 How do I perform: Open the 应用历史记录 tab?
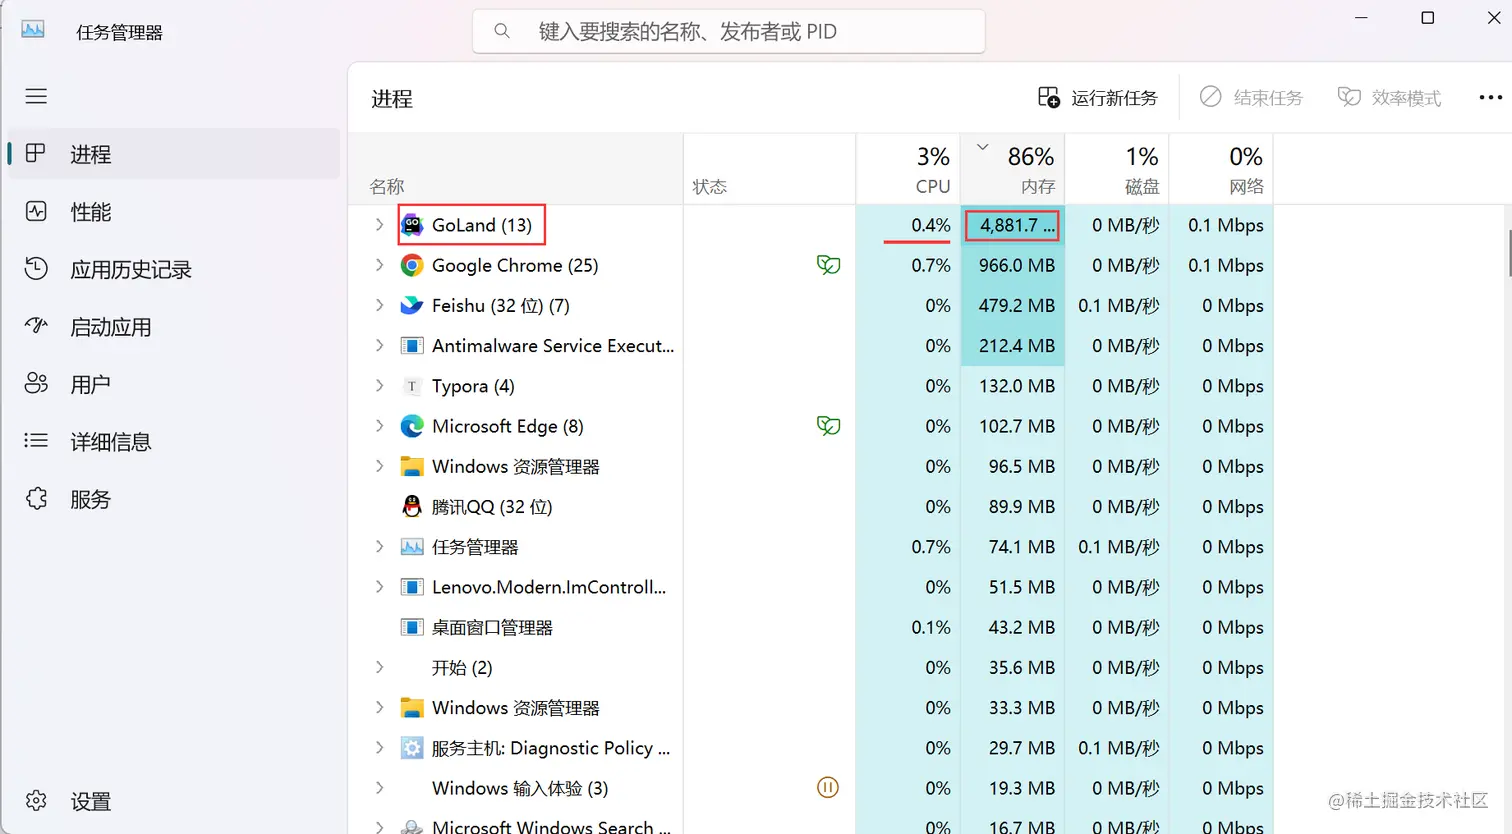pyautogui.click(x=174, y=269)
